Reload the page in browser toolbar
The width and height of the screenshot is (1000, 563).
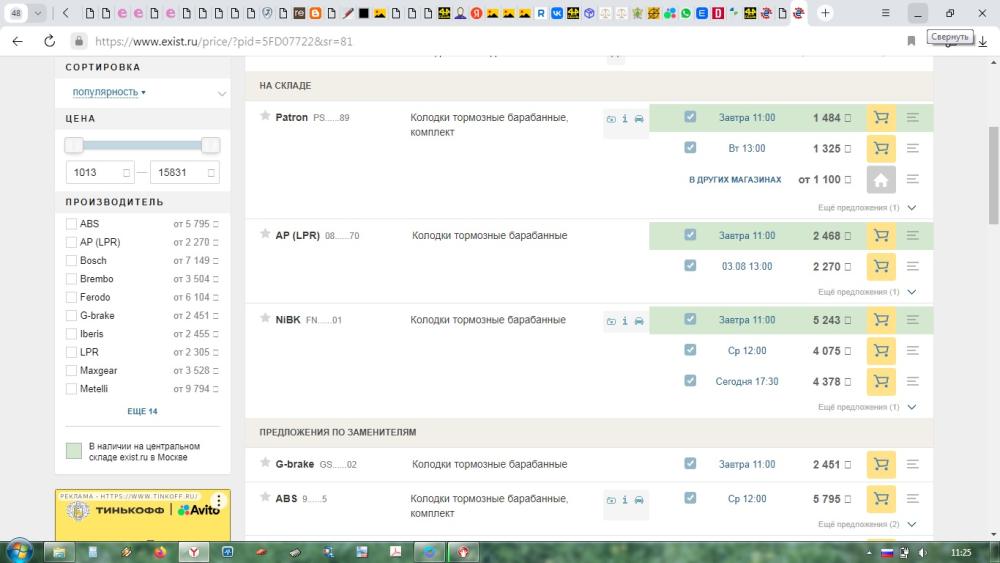coord(49,41)
